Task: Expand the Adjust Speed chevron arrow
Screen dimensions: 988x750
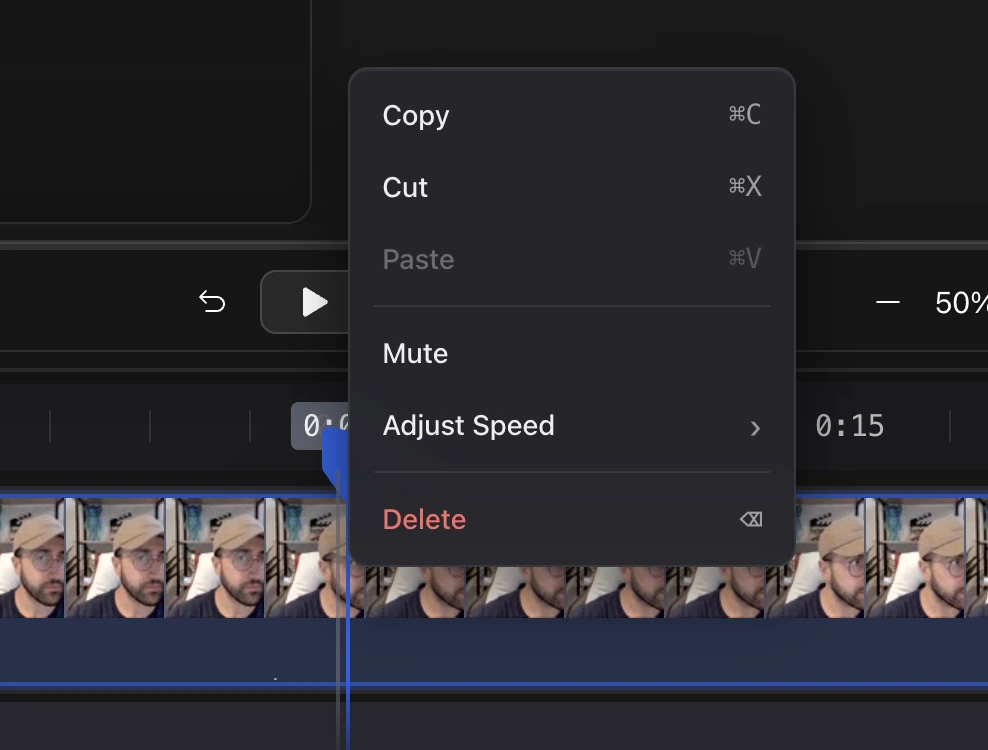Action: [x=755, y=429]
